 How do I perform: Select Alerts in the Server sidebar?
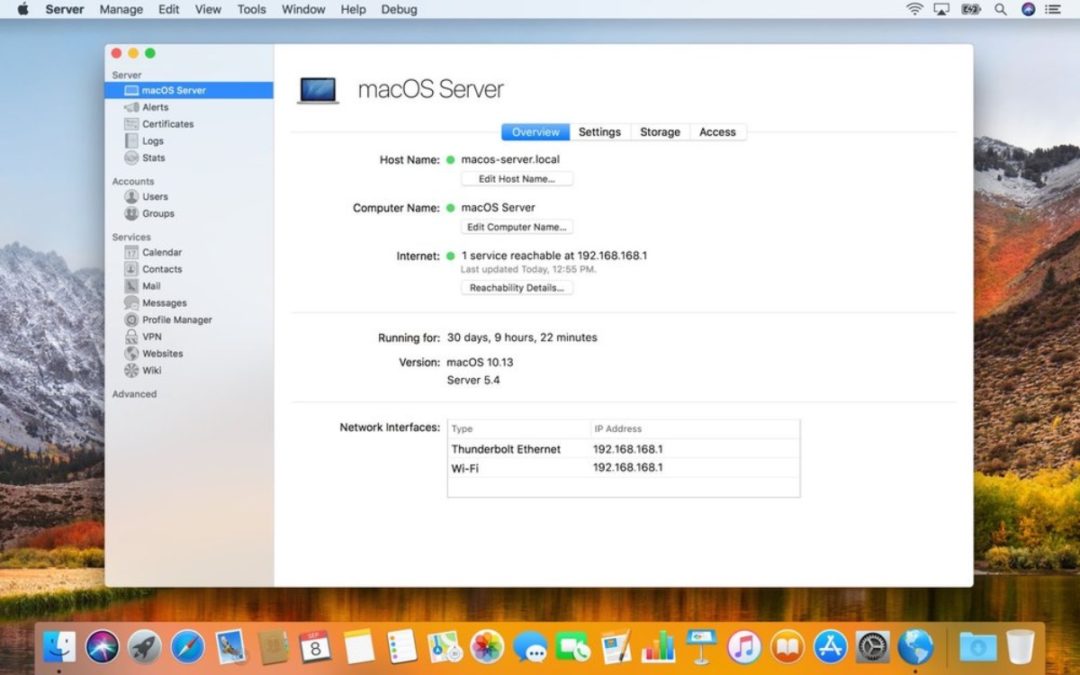157,107
